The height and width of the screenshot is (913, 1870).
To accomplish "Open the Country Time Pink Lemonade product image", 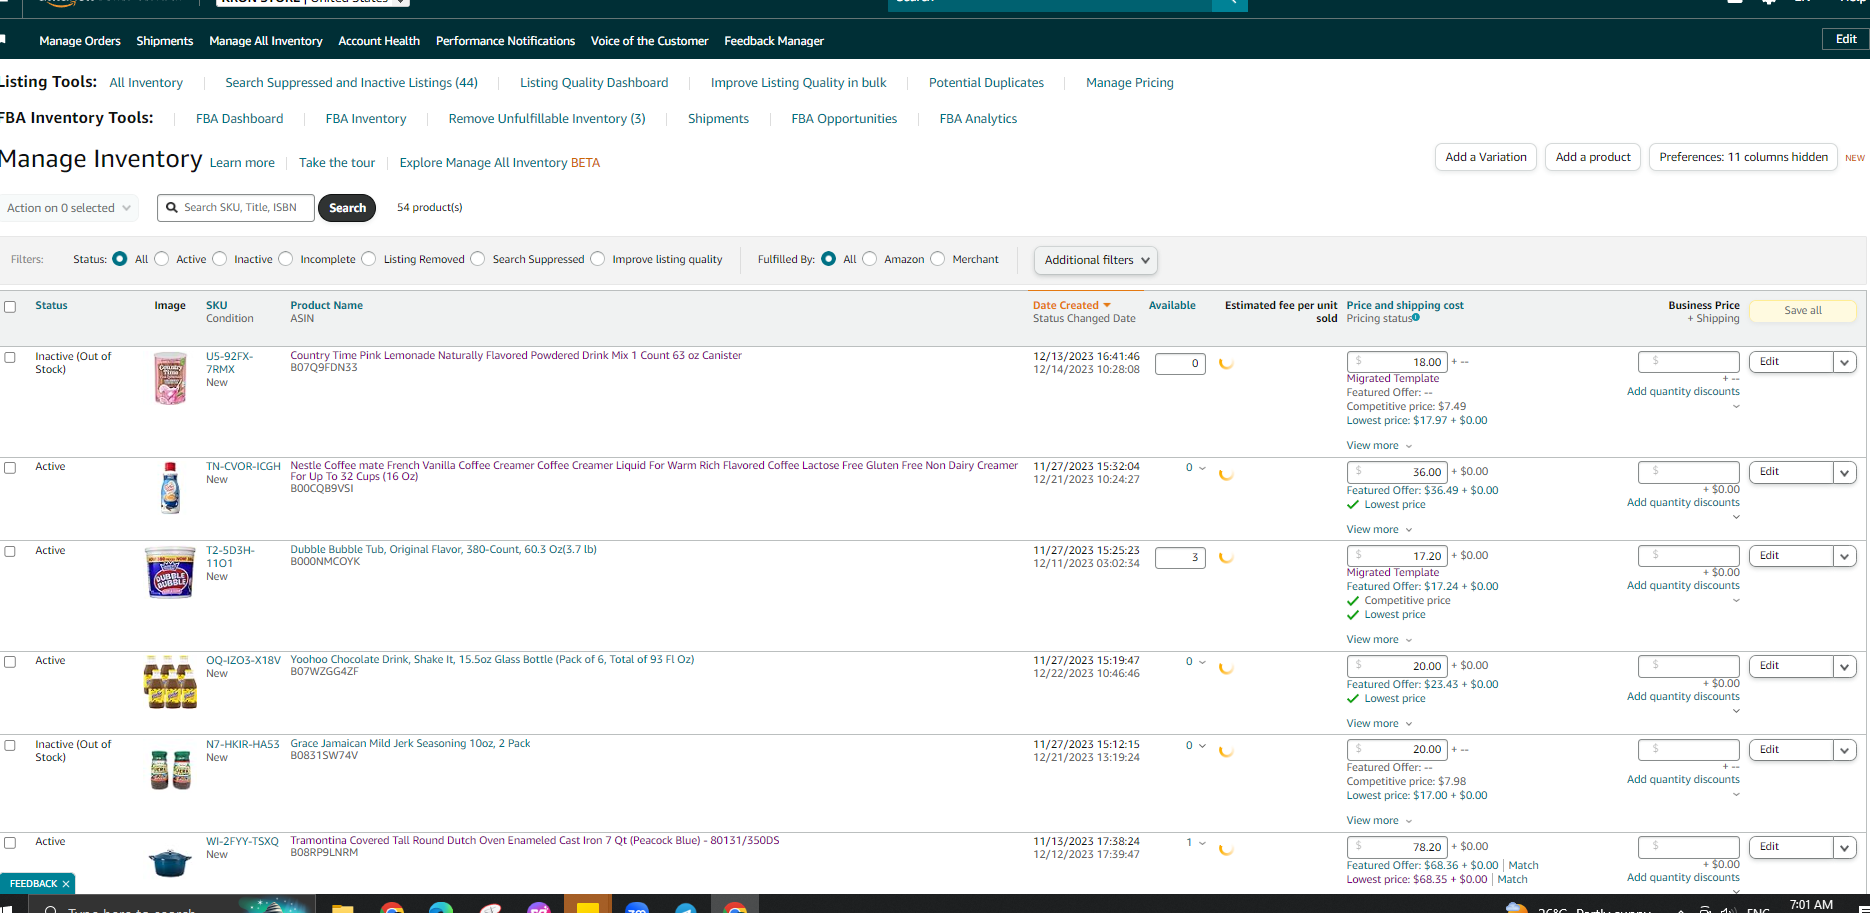I will click(170, 378).
